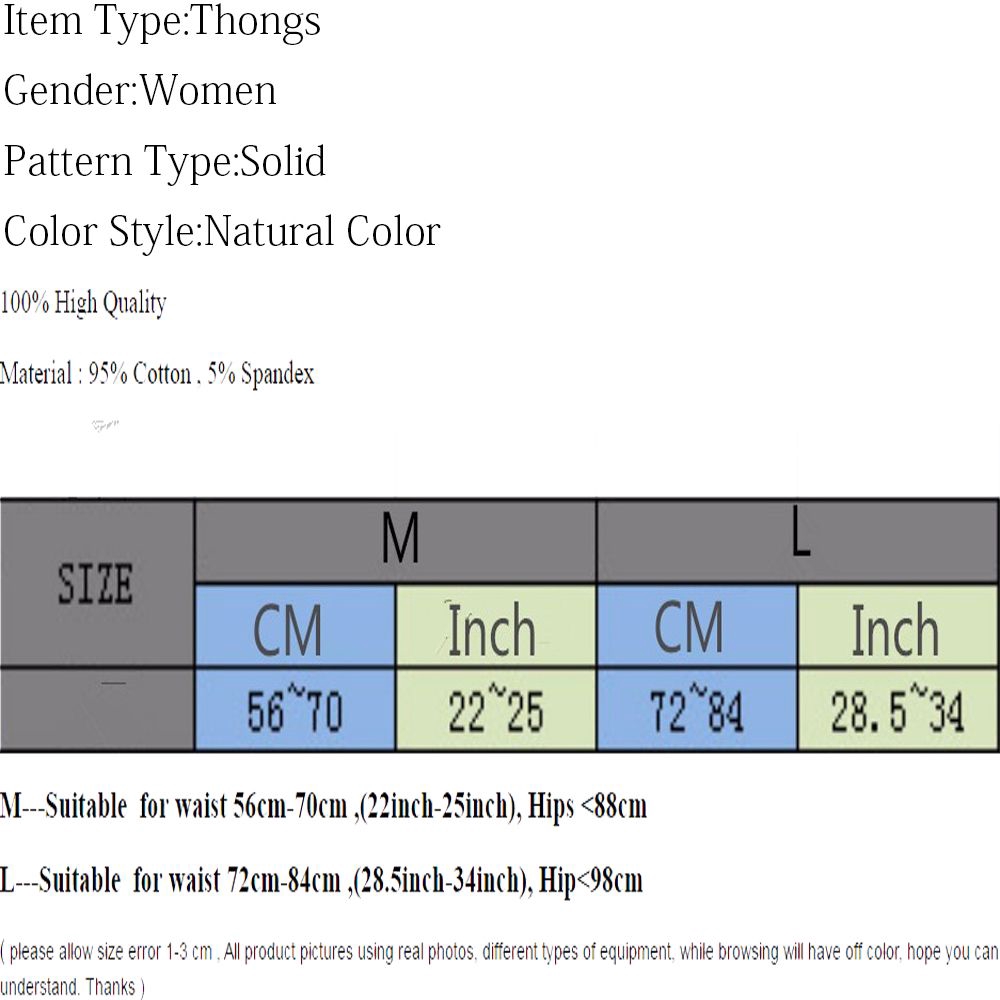Click the Pattern Type:Solid line
Viewport: 1000px width, 1000px height.
165,161
